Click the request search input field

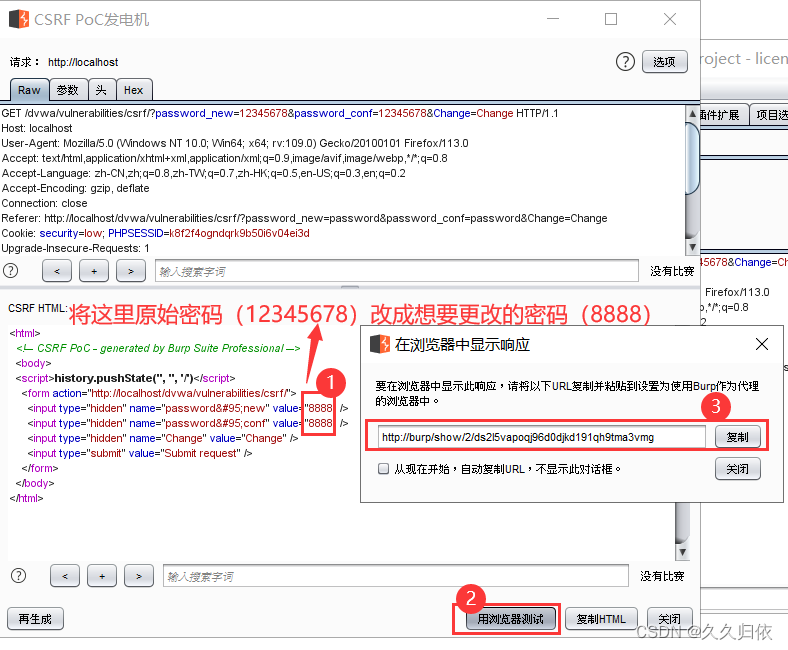pos(397,271)
